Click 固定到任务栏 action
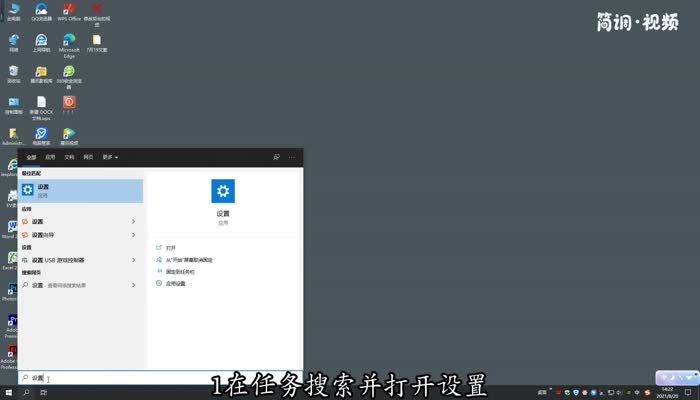Viewport: 700px width, 400px height. (x=180, y=271)
